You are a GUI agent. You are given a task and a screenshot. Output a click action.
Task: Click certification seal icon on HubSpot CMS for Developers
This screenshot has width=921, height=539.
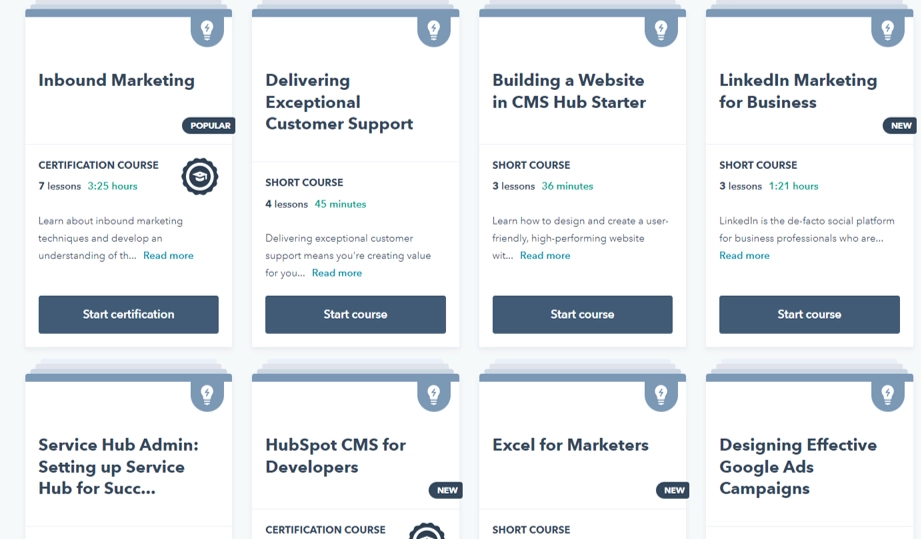[x=426, y=531]
